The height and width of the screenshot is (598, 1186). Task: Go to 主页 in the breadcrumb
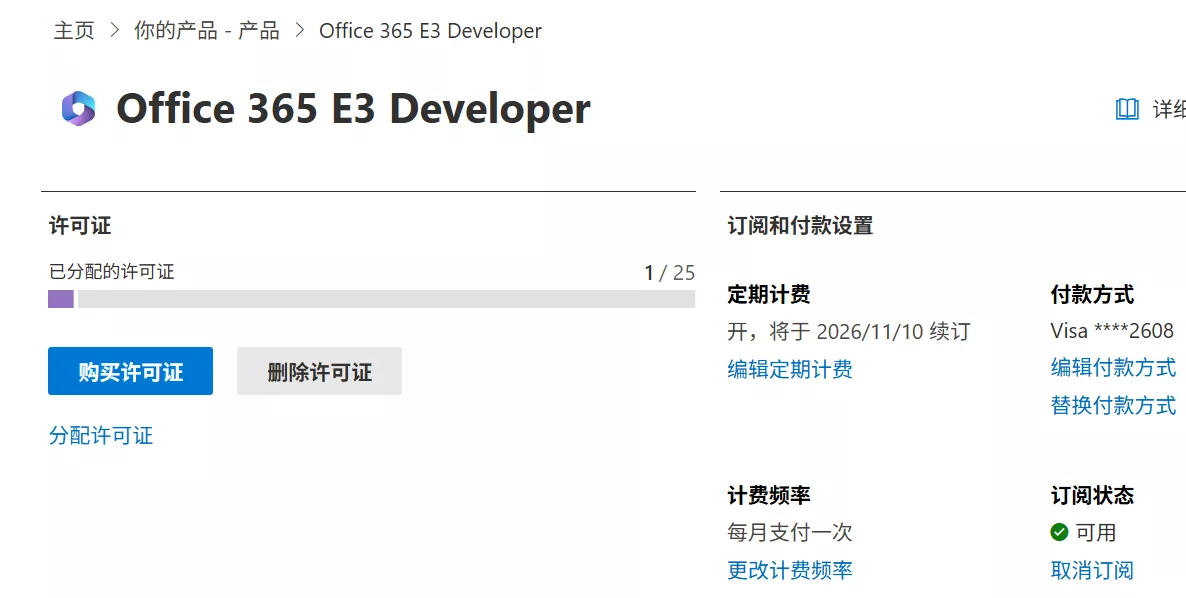coord(74,31)
